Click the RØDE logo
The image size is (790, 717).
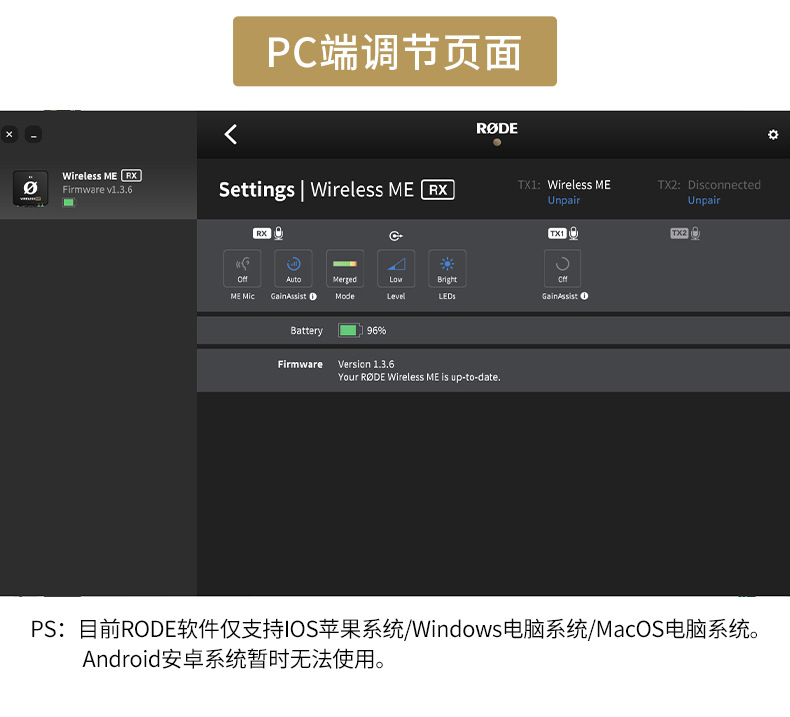[x=497, y=128]
